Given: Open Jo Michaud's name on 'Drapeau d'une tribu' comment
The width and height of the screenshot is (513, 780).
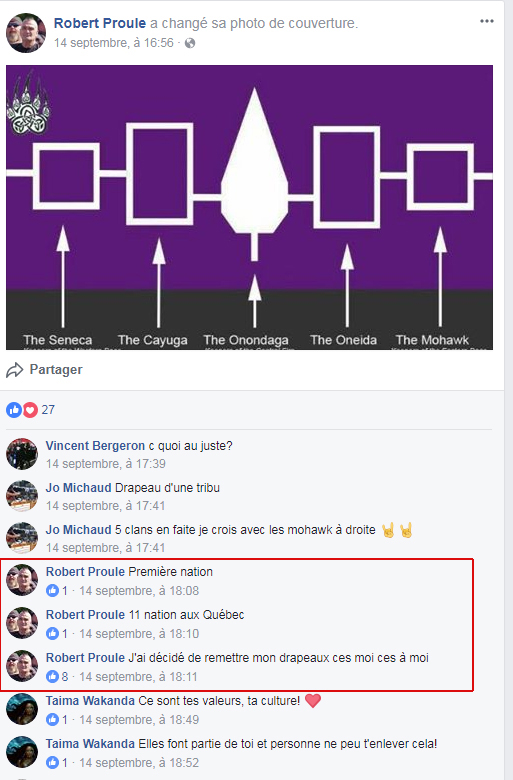Looking at the screenshot, I should [79, 488].
